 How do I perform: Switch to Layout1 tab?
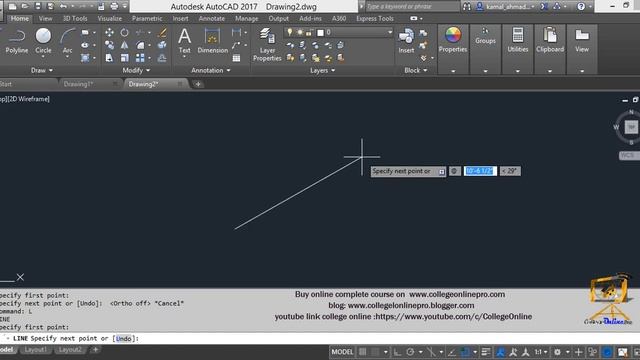pyautogui.click(x=36, y=350)
